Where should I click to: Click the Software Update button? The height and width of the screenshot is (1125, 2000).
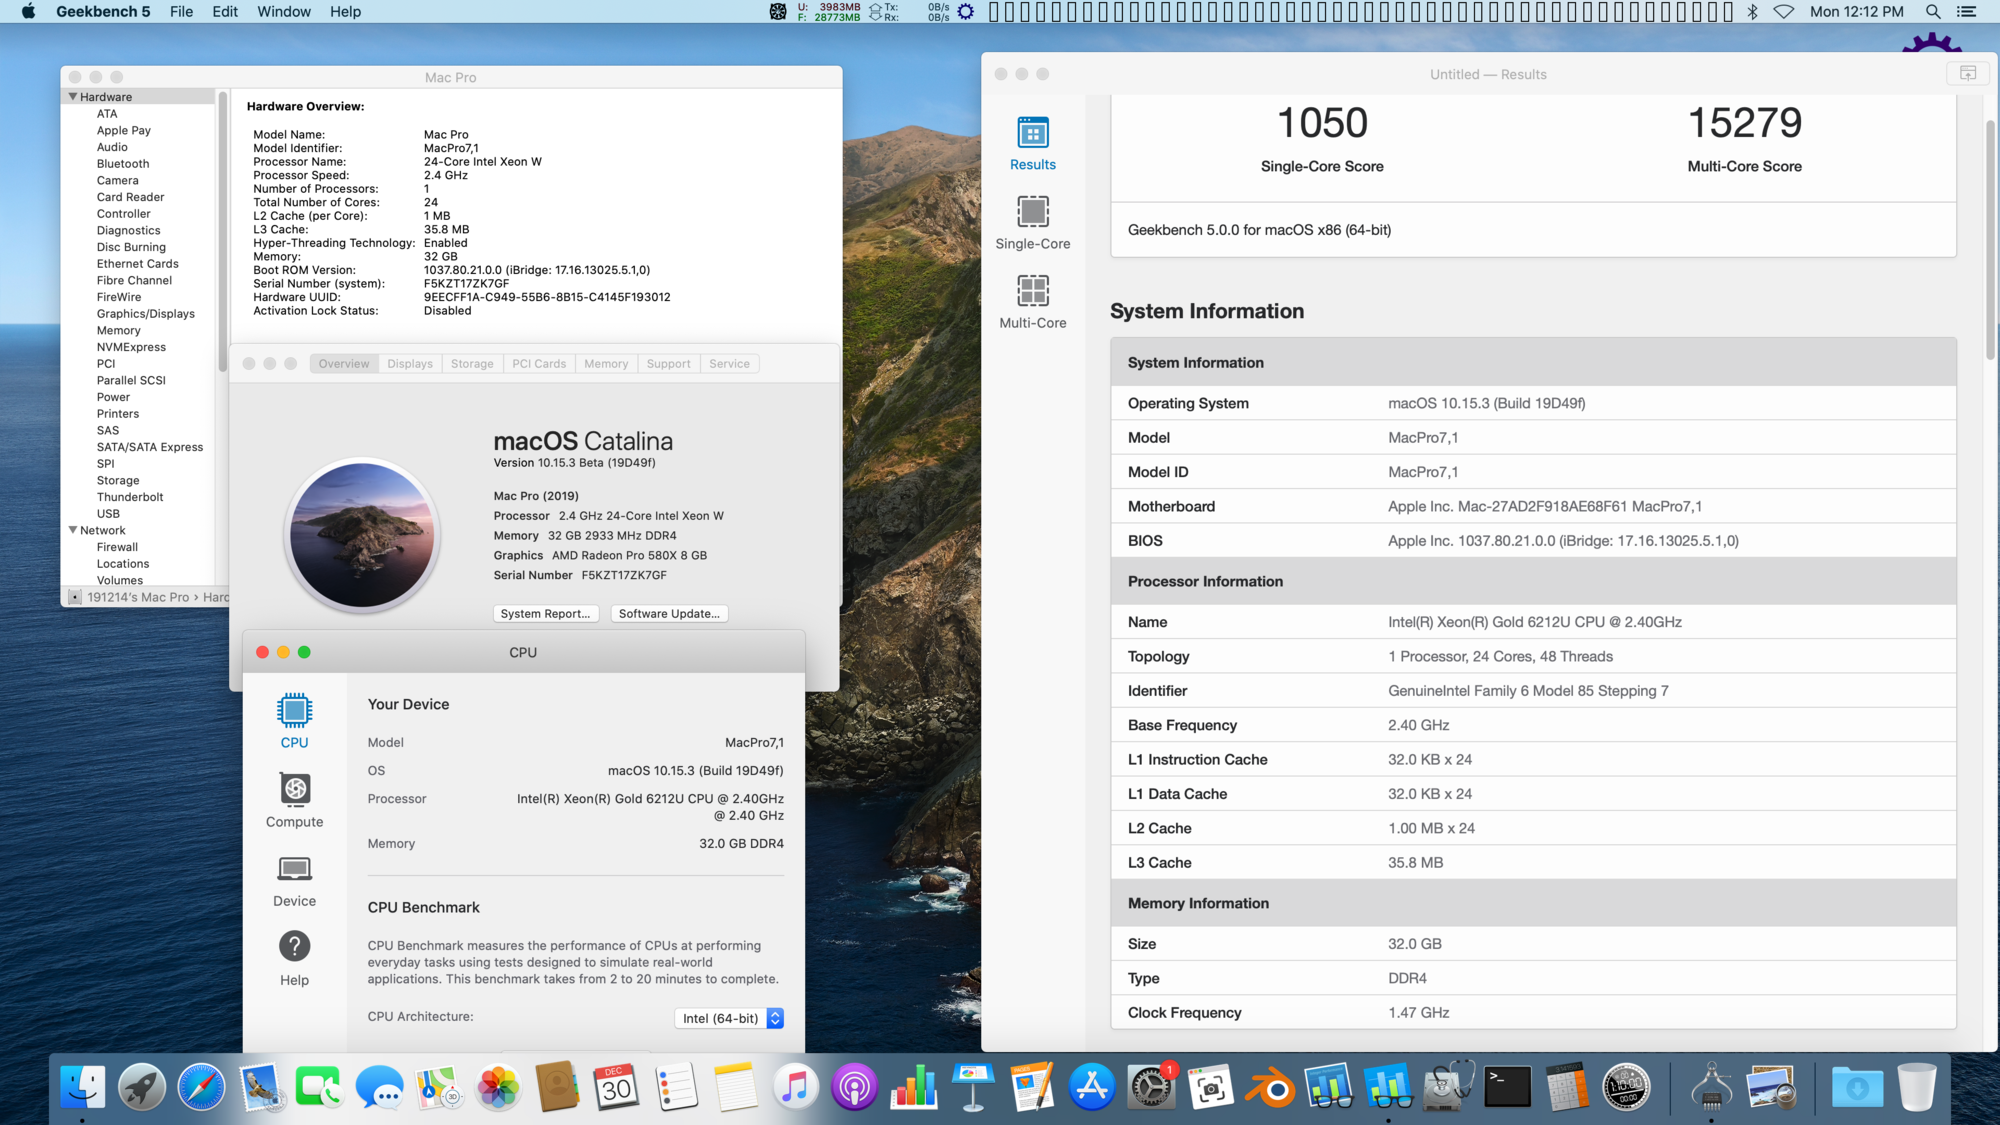pyautogui.click(x=670, y=613)
